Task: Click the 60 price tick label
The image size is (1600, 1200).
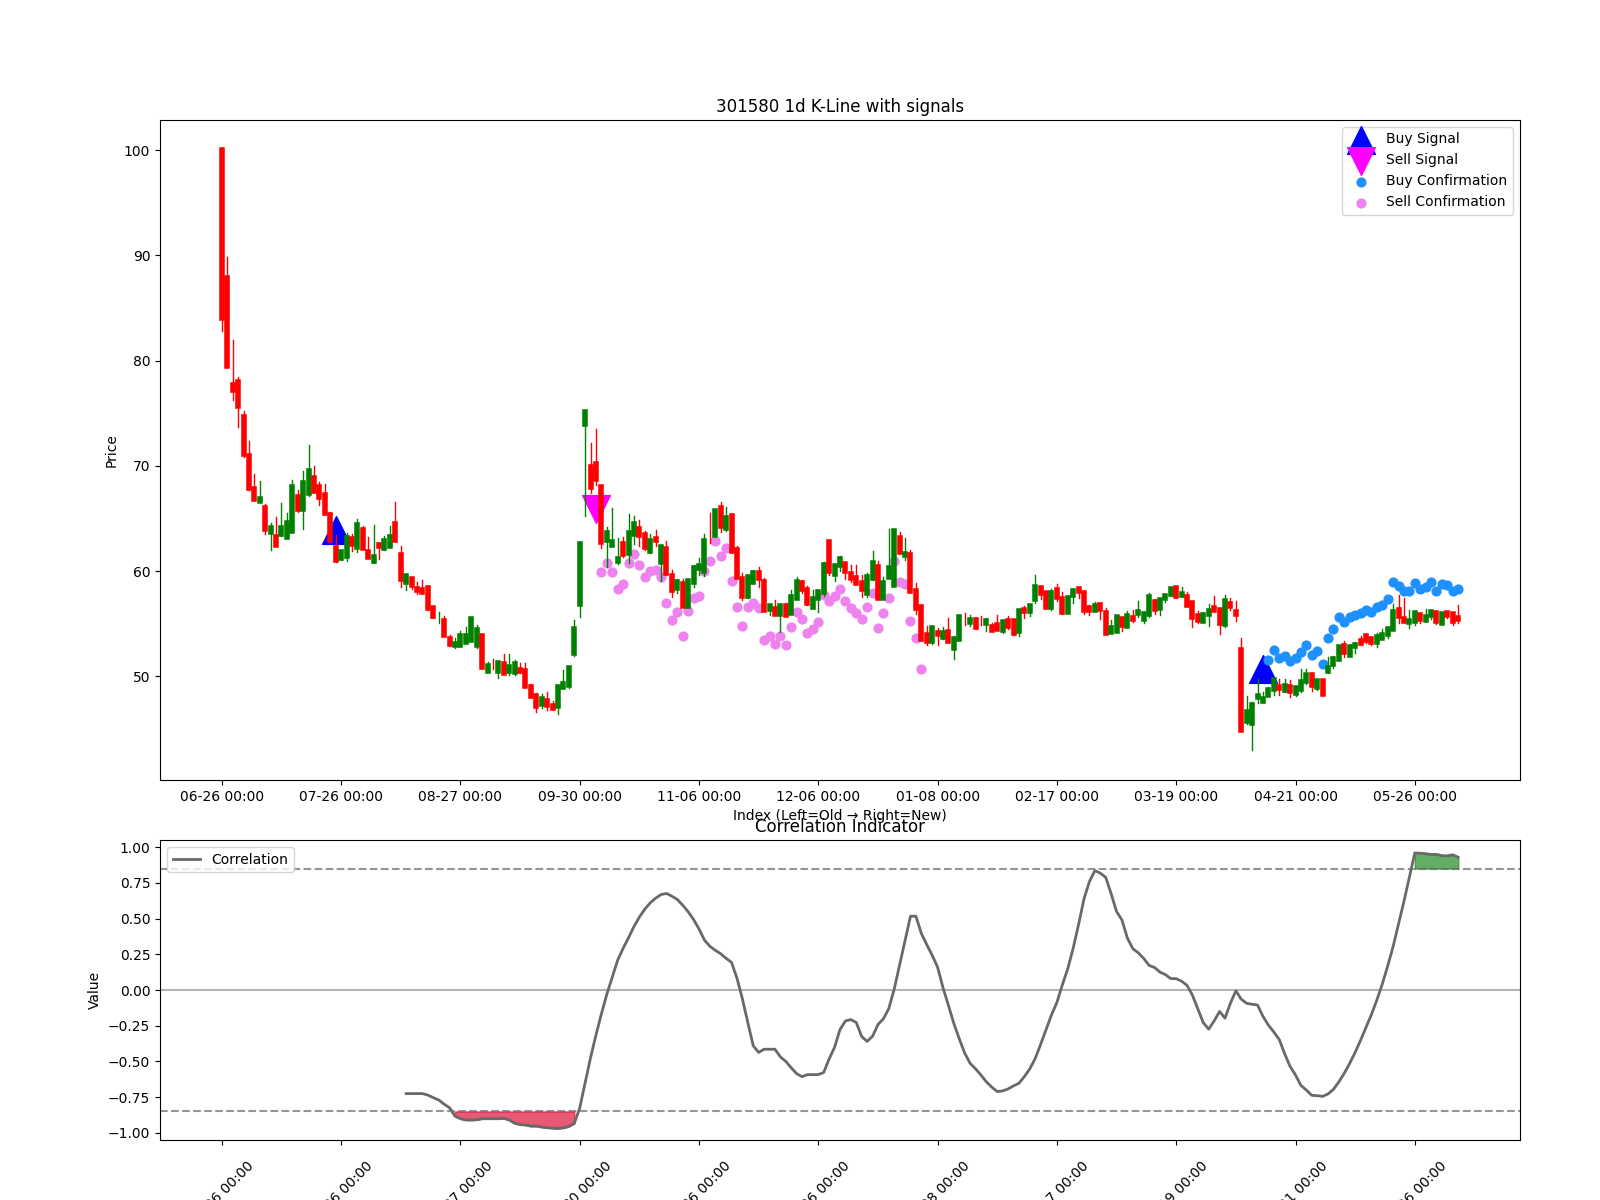Action: pyautogui.click(x=142, y=572)
